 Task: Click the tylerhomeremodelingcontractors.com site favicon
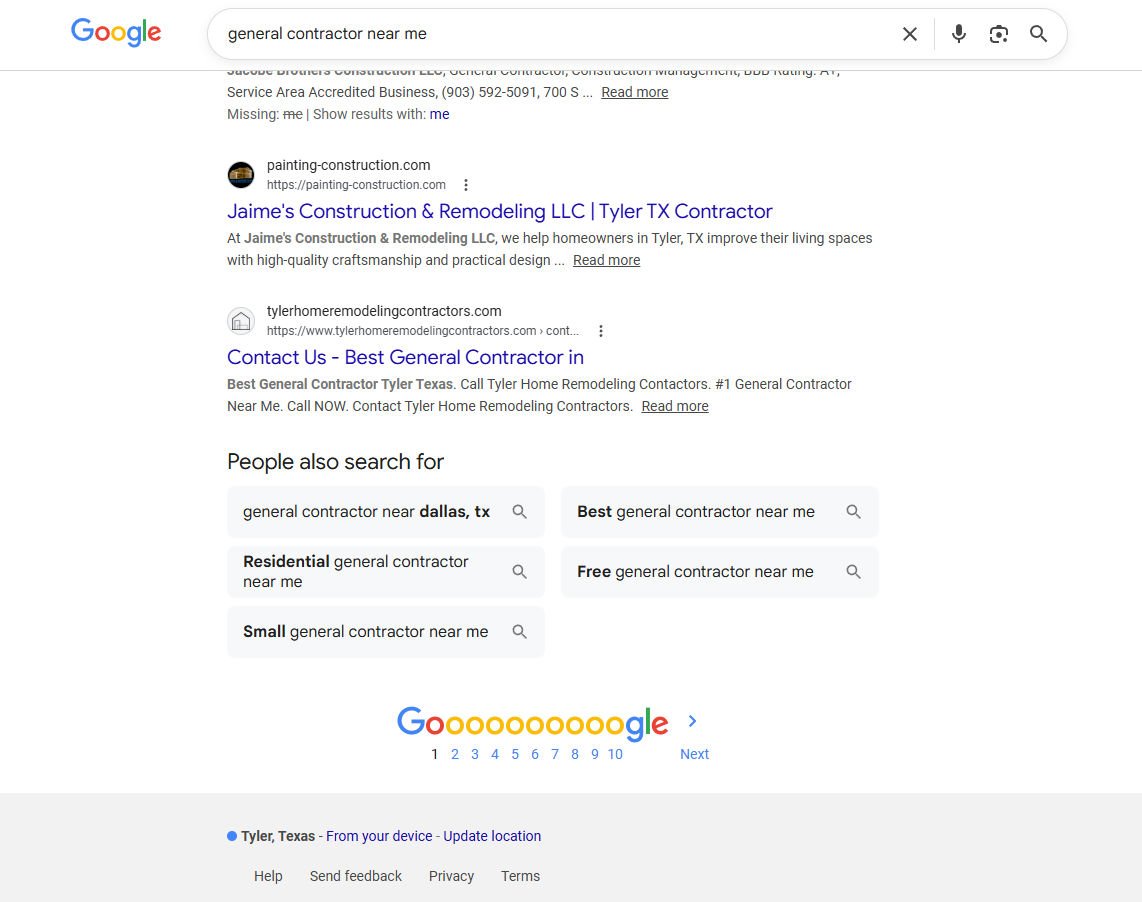pos(241,320)
